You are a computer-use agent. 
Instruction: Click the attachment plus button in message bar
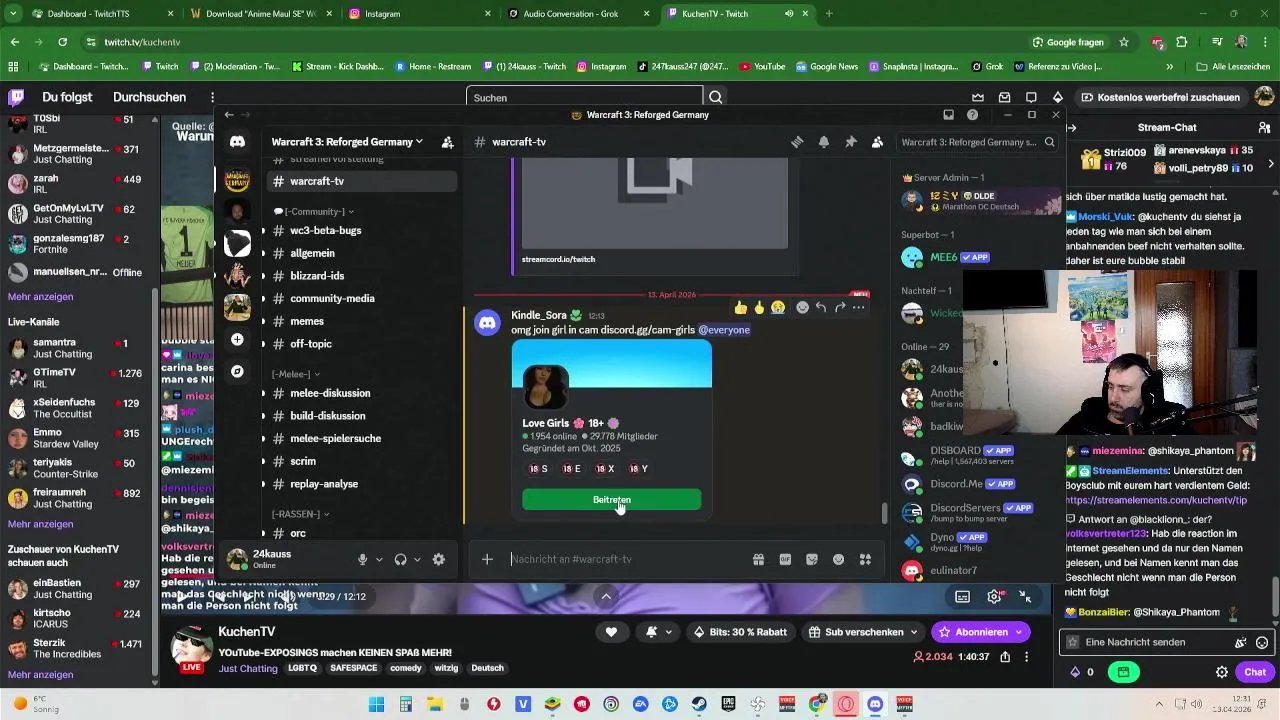tap(487, 559)
